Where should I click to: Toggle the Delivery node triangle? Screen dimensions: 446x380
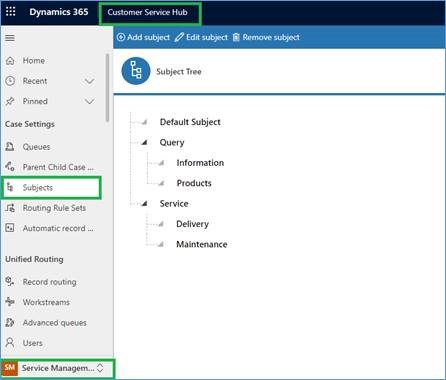(161, 224)
